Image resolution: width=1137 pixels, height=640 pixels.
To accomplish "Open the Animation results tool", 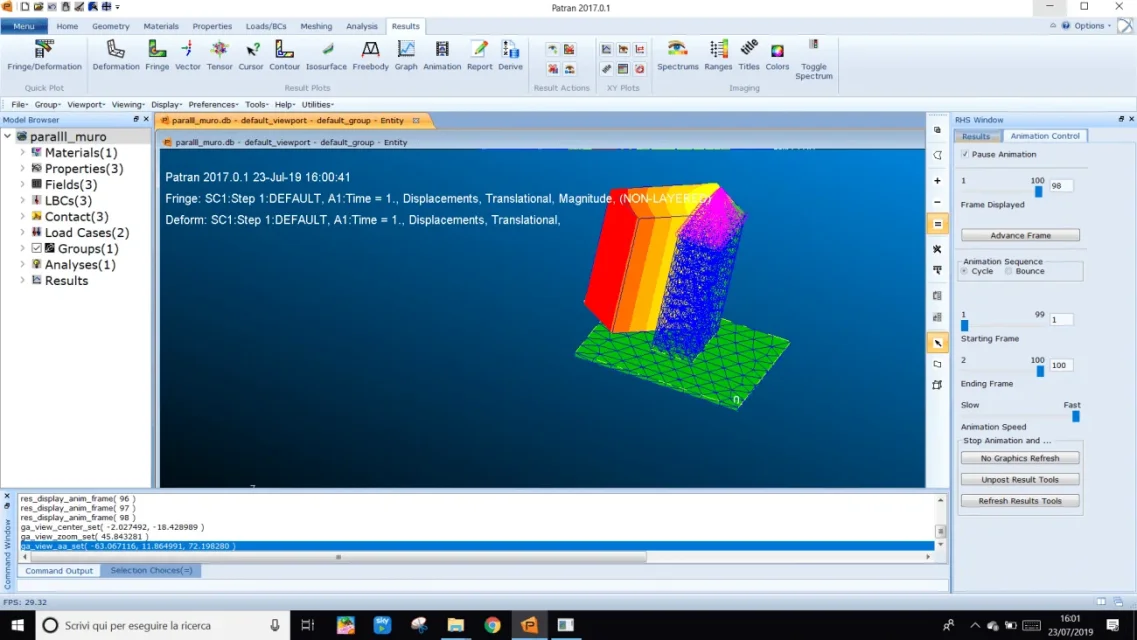I will coord(442,55).
